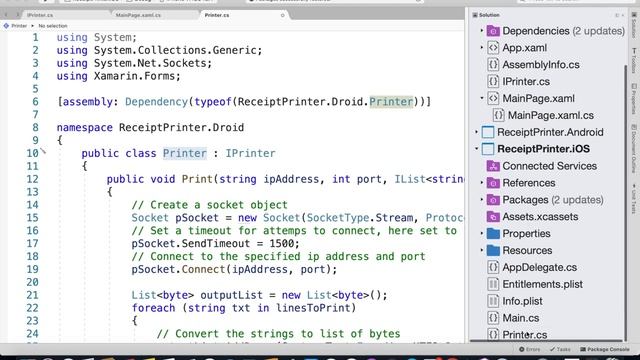The height and width of the screenshot is (360, 640).
Task: Click the AssemblyInfo.cs file icon
Action: click(493, 64)
